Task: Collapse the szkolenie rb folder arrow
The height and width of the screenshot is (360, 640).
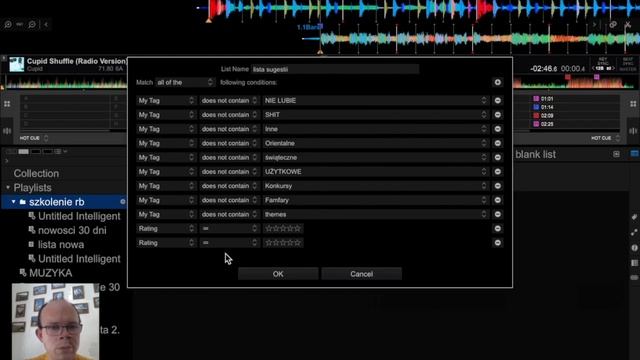Action: click(13, 202)
